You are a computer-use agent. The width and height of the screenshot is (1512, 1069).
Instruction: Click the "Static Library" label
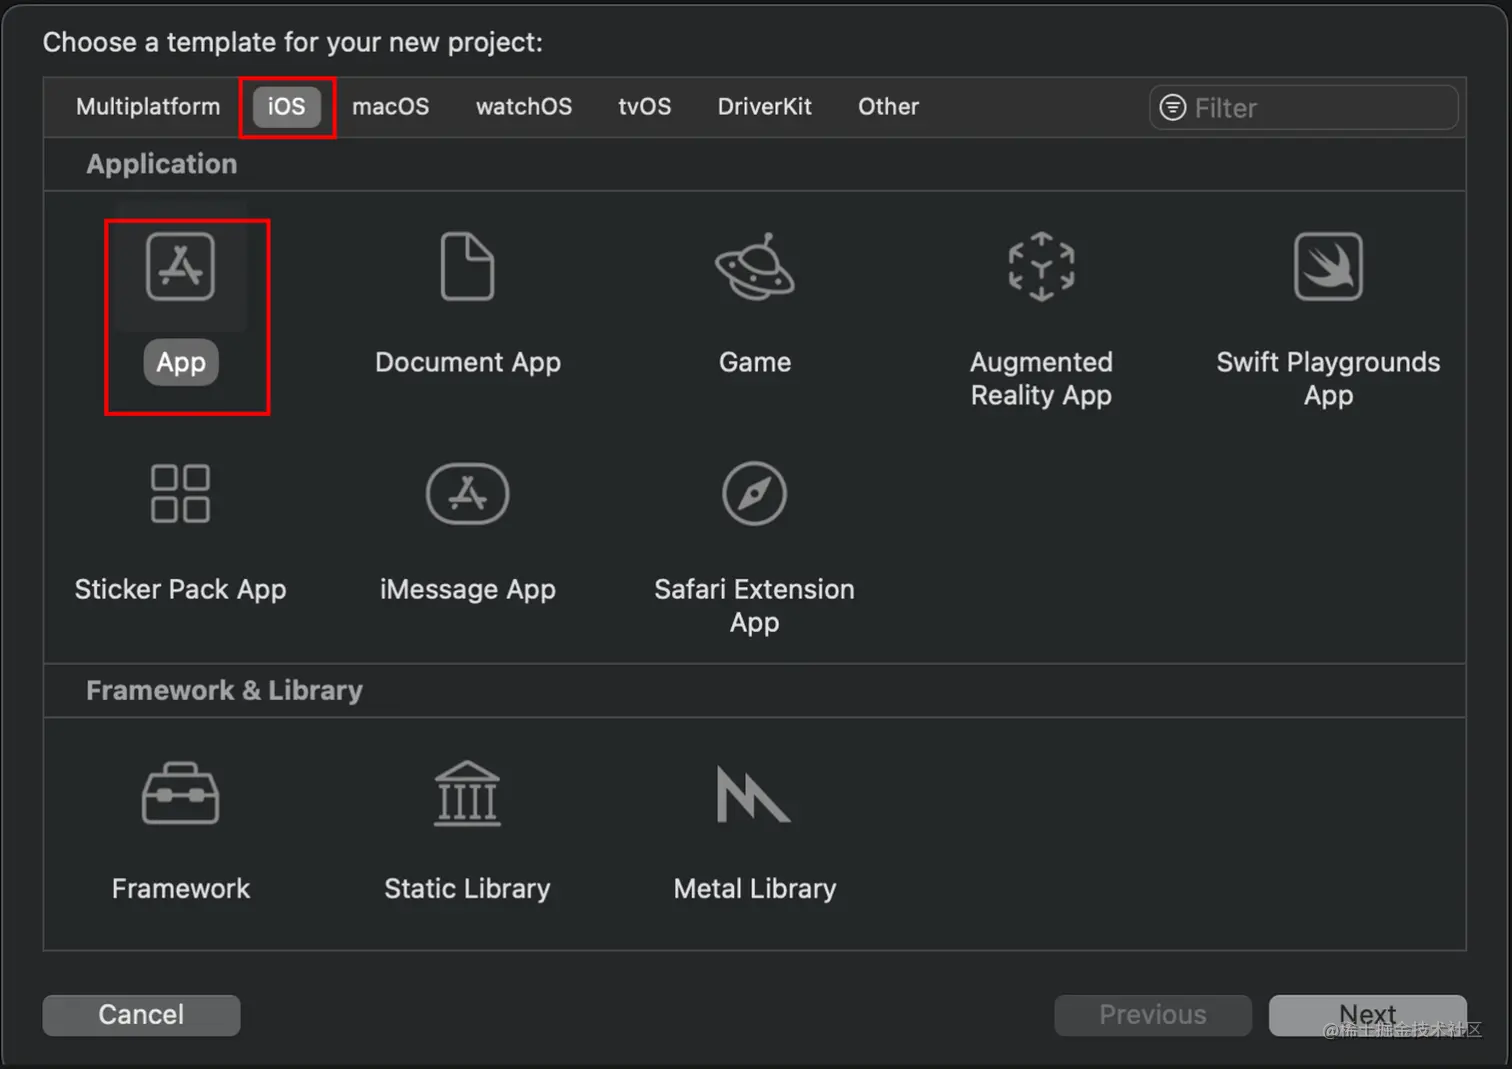(467, 888)
